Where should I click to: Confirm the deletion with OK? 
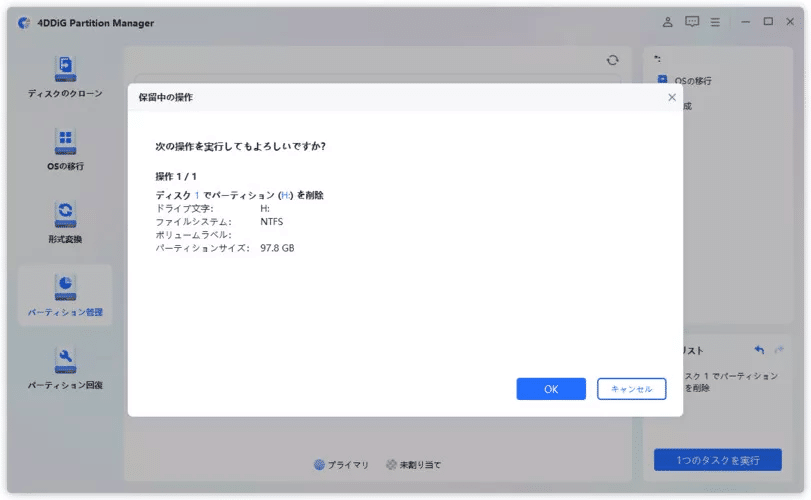[x=551, y=389]
